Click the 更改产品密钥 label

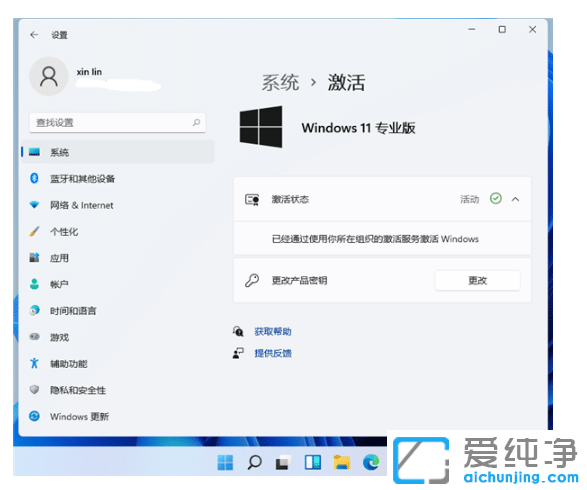[x=299, y=280]
